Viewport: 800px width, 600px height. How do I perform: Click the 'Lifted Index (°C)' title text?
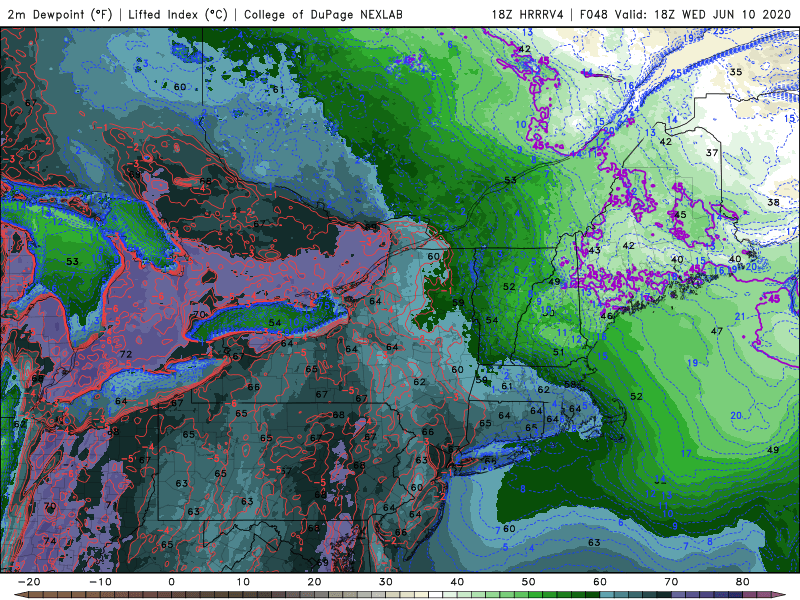click(x=178, y=14)
